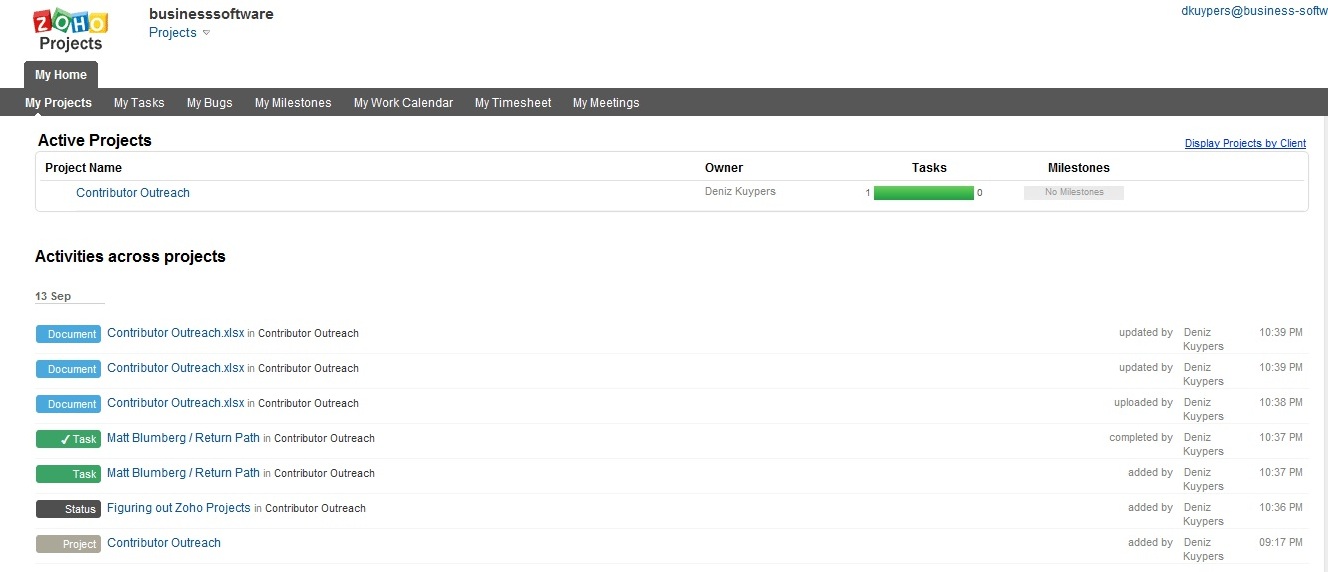Click the 10:36 PM timestamp
The height and width of the screenshot is (572, 1328).
(1281, 507)
